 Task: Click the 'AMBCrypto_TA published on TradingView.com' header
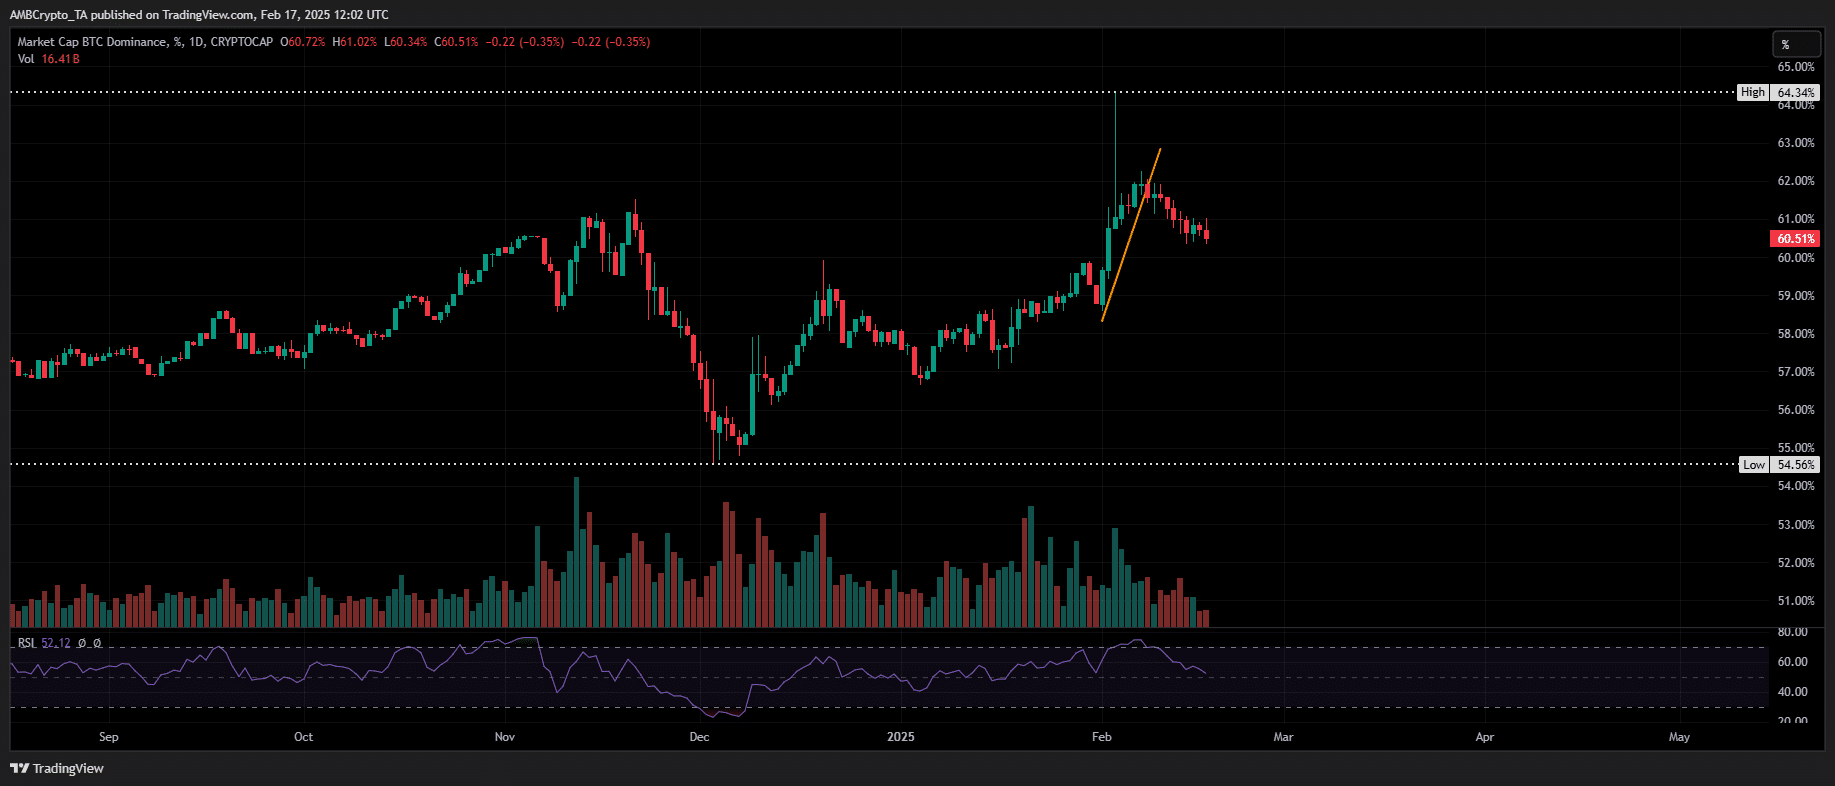pos(132,15)
